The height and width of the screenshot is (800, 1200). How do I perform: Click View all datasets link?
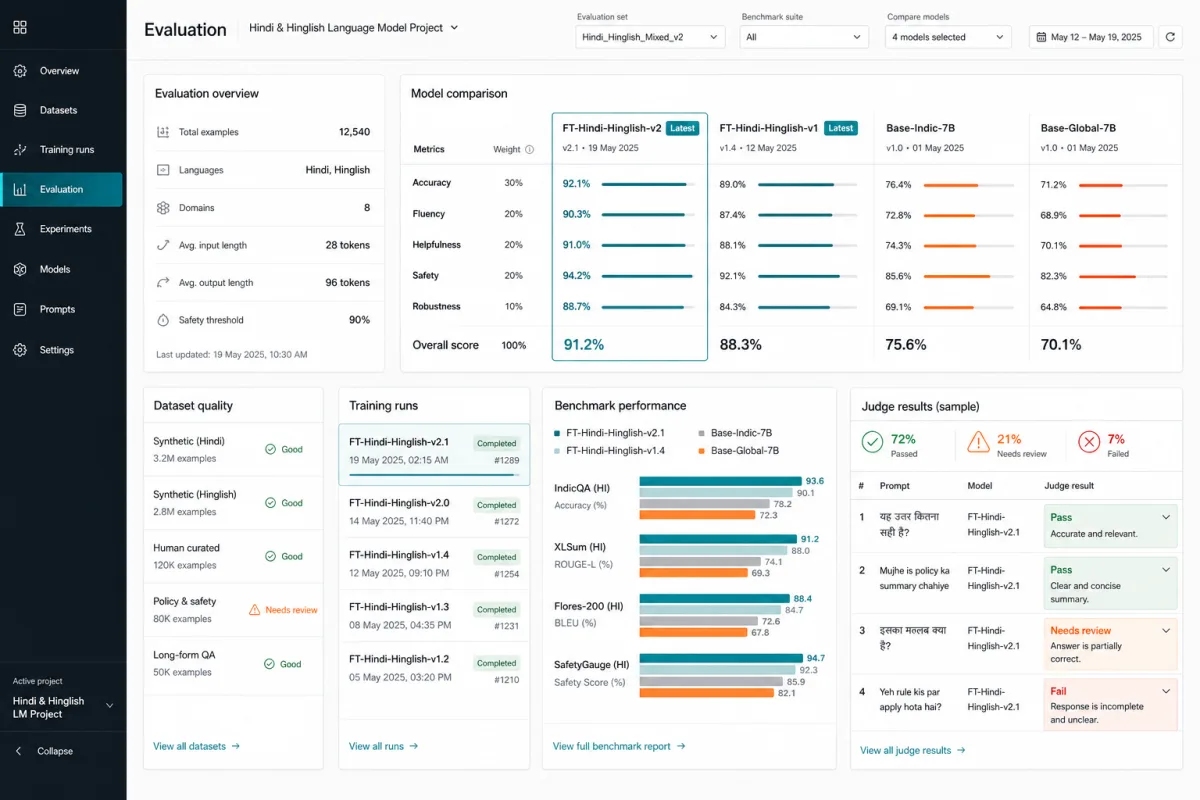196,746
